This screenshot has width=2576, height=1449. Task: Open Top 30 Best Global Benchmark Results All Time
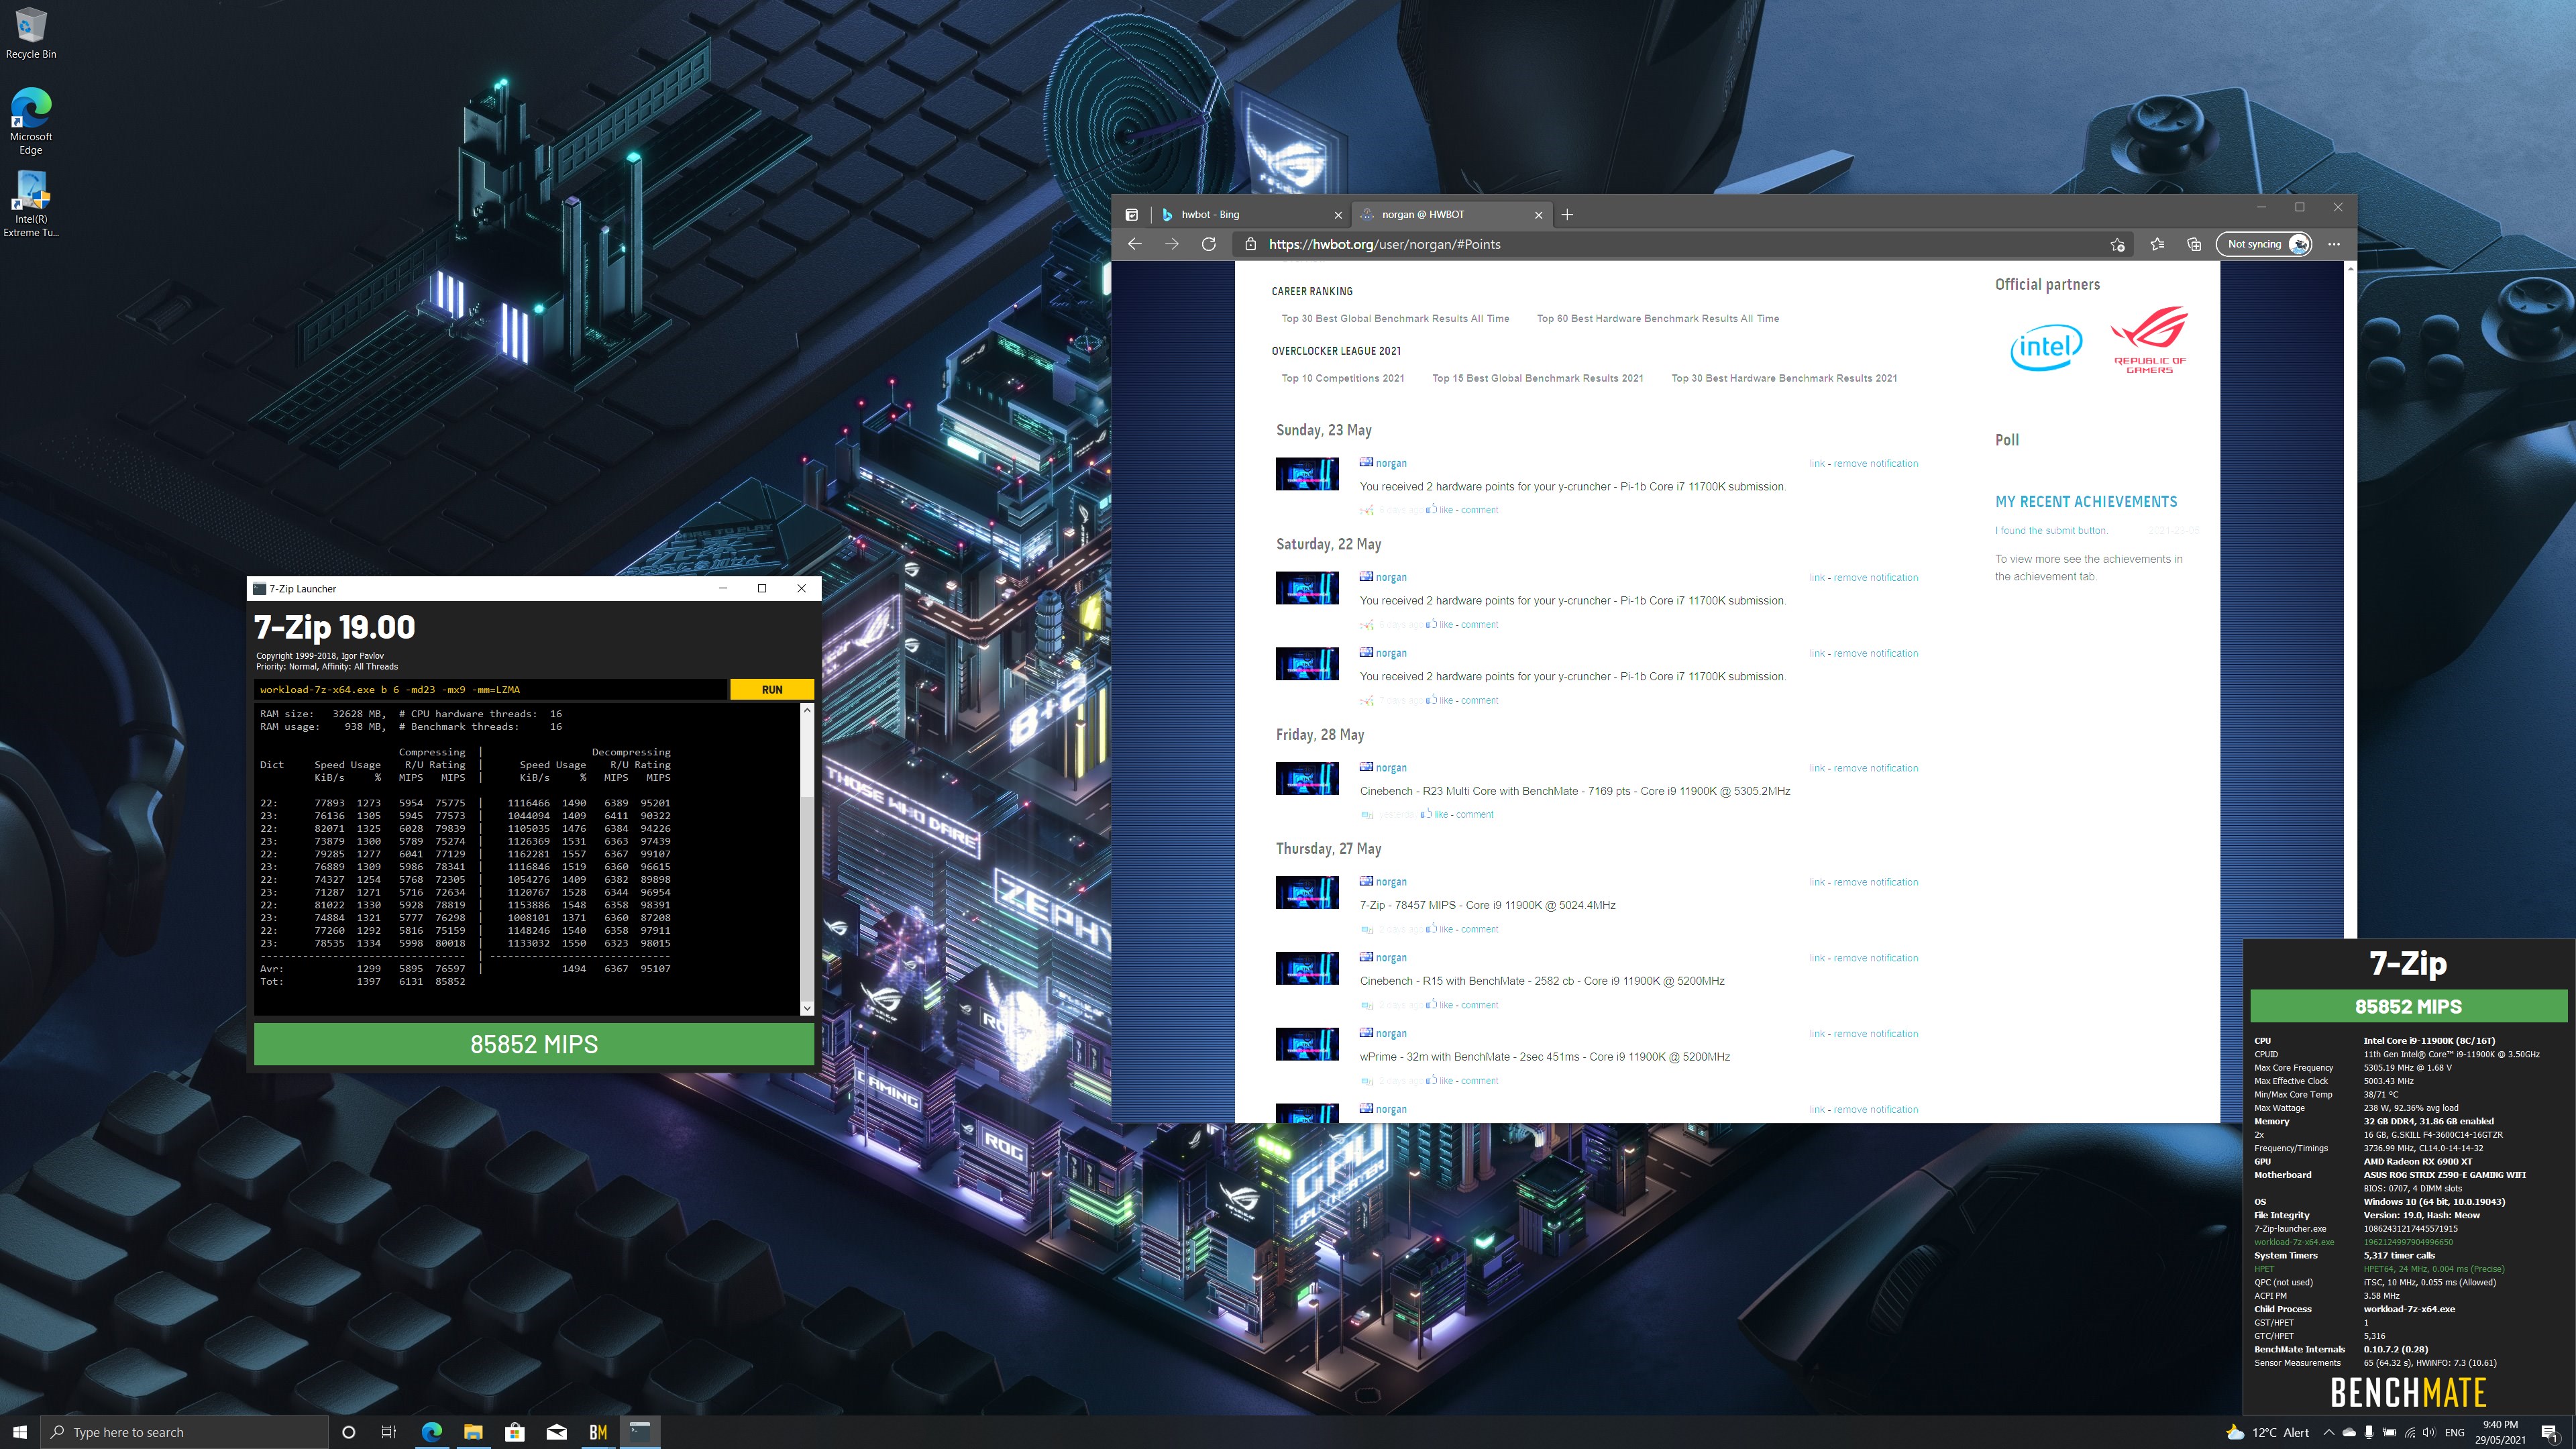1395,318
